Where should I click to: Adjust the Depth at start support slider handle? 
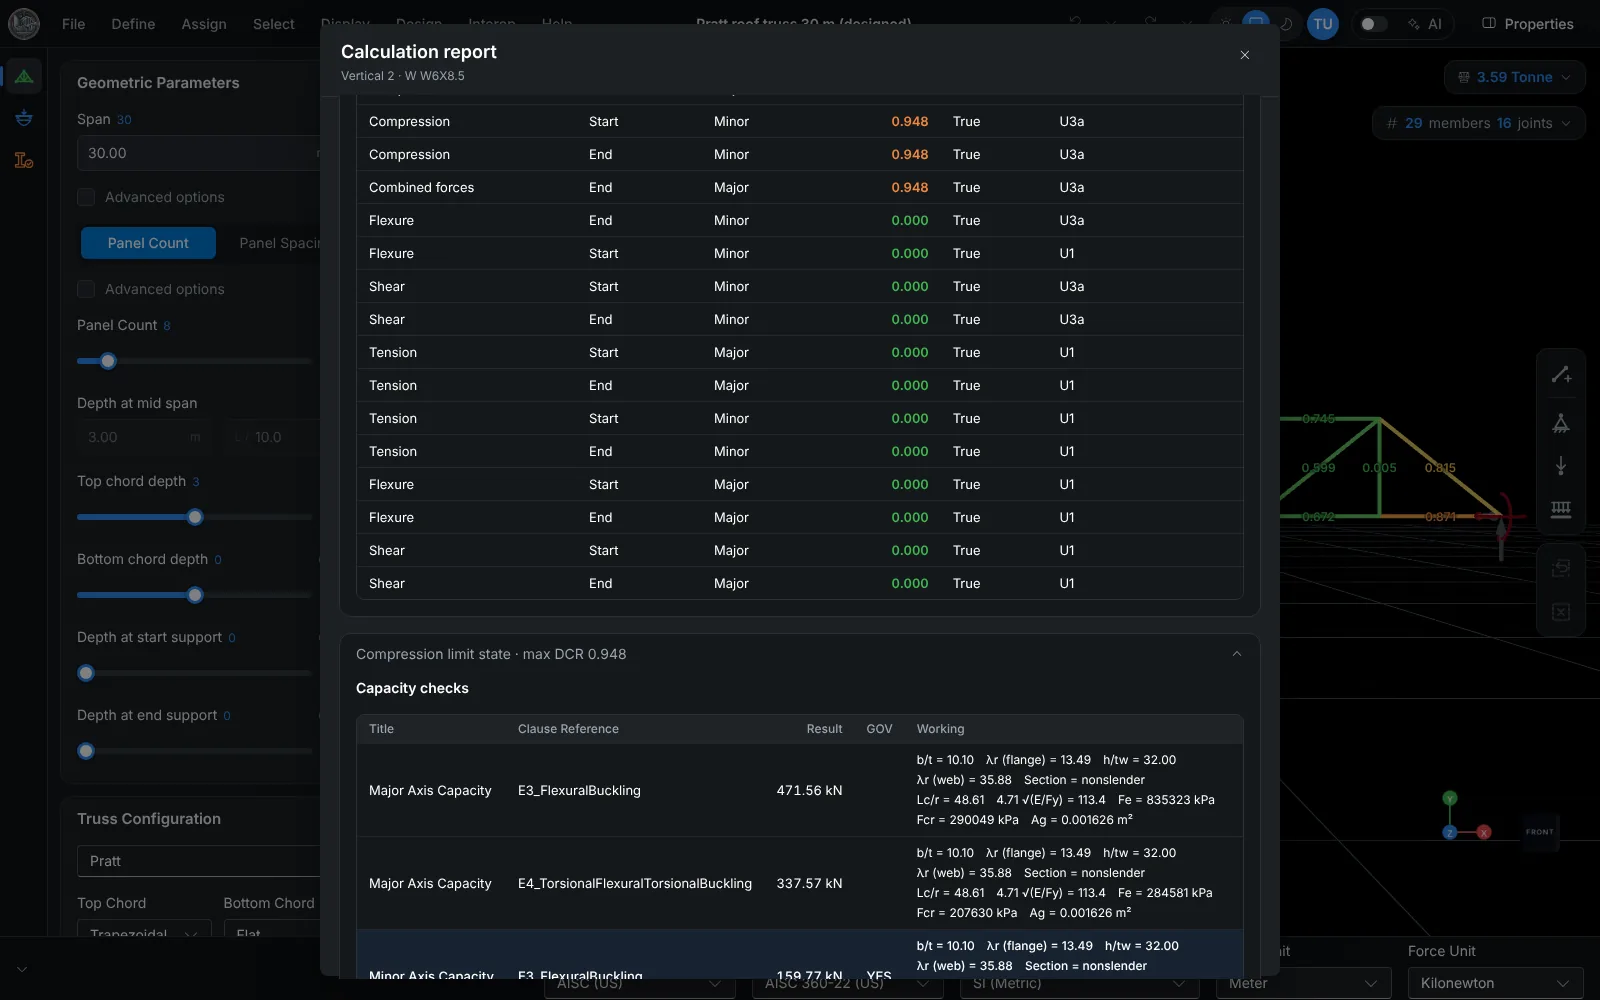coord(86,673)
